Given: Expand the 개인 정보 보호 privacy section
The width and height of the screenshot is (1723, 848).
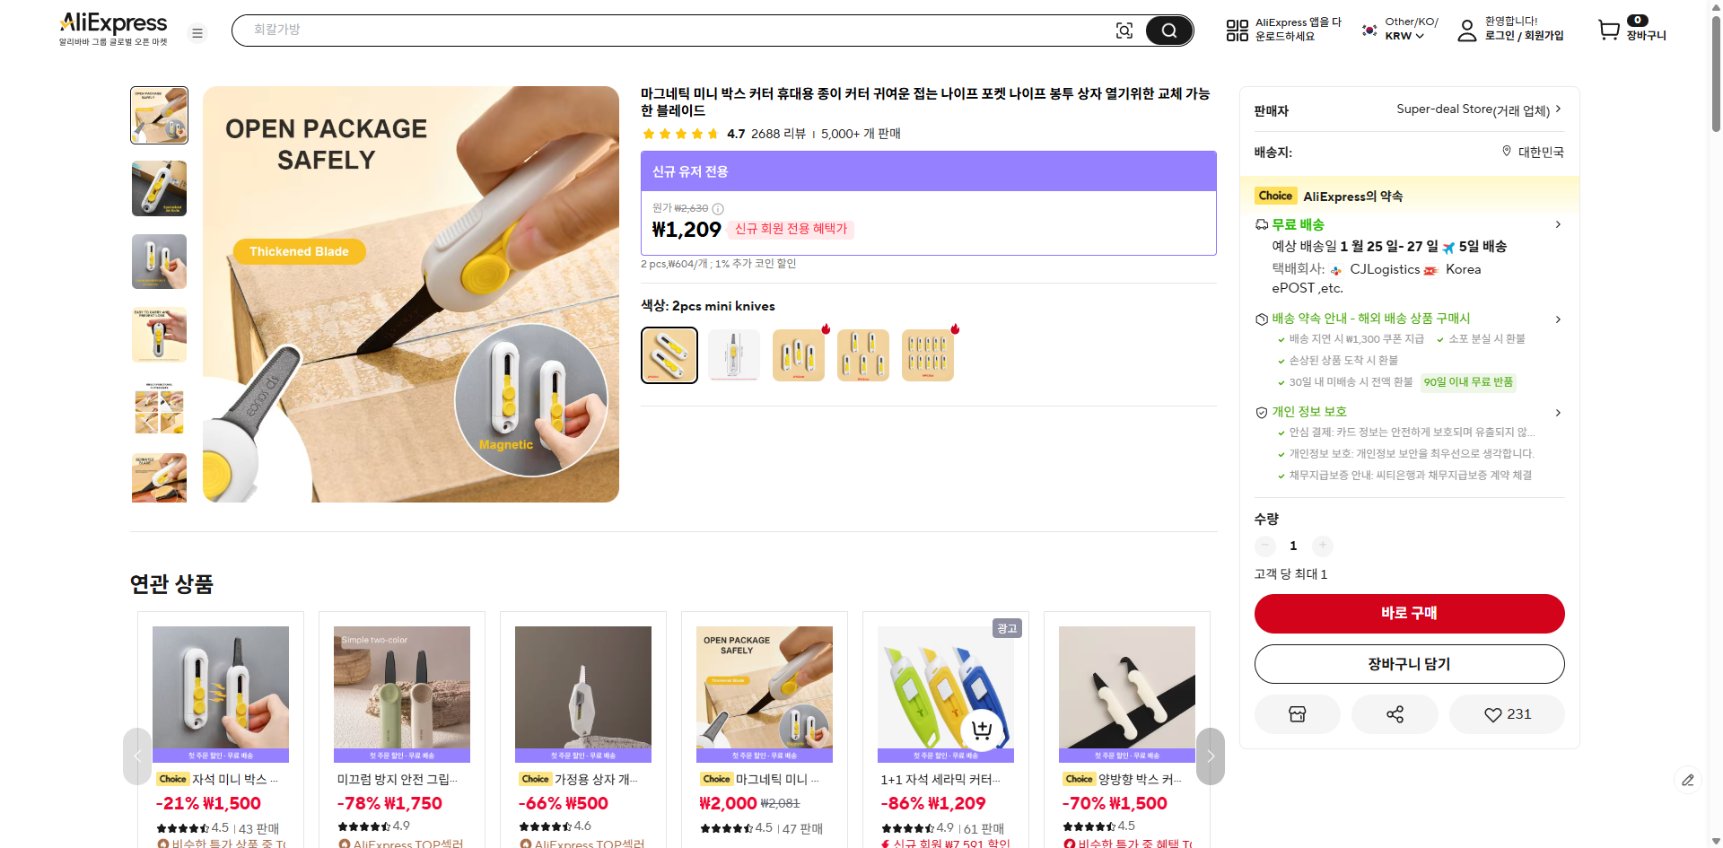Looking at the screenshot, I should pyautogui.click(x=1557, y=412).
